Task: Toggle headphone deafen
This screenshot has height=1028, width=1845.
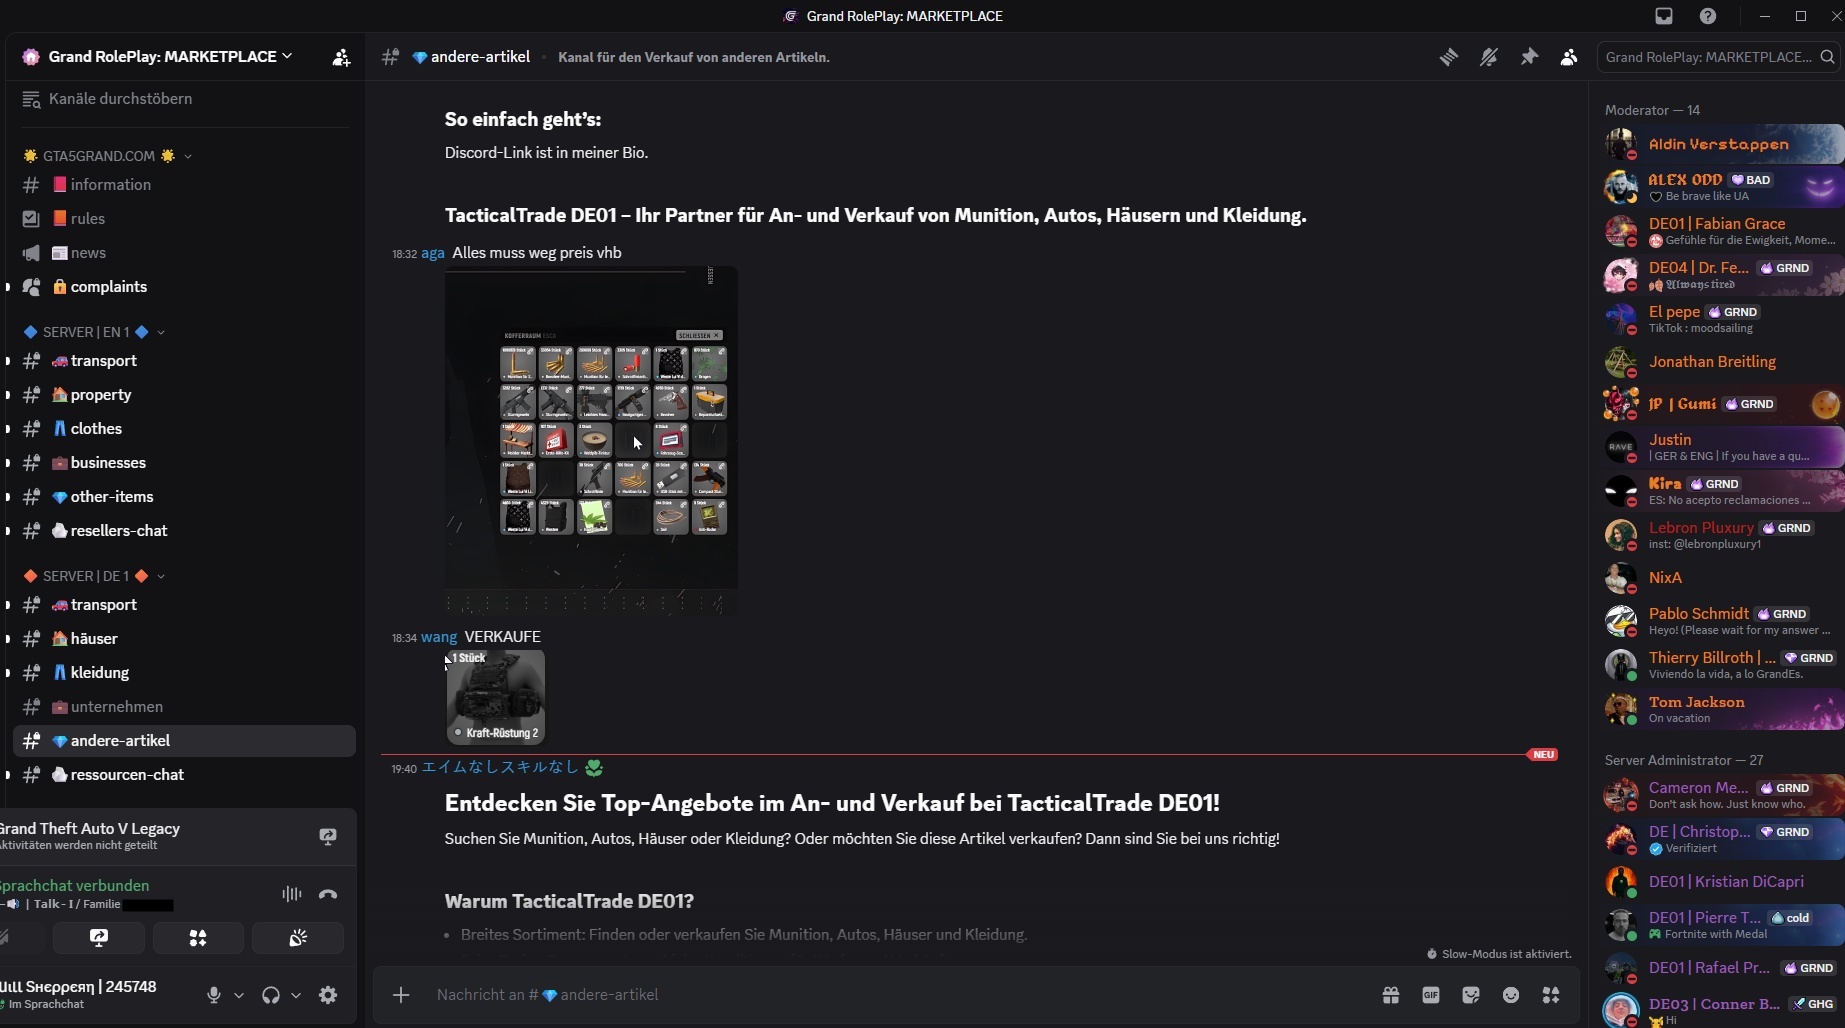Action: pyautogui.click(x=271, y=995)
